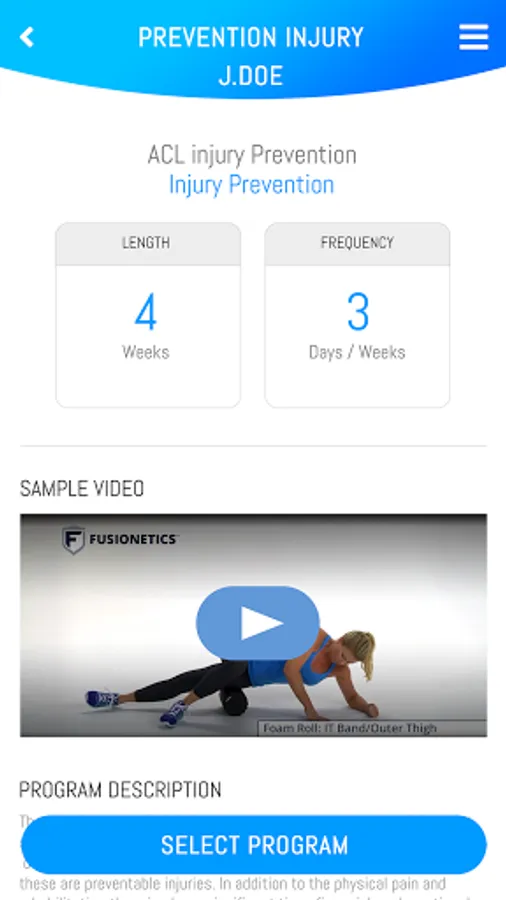506x900 pixels.
Task: Click the Foam Roll IT Band caption
Action: (350, 728)
